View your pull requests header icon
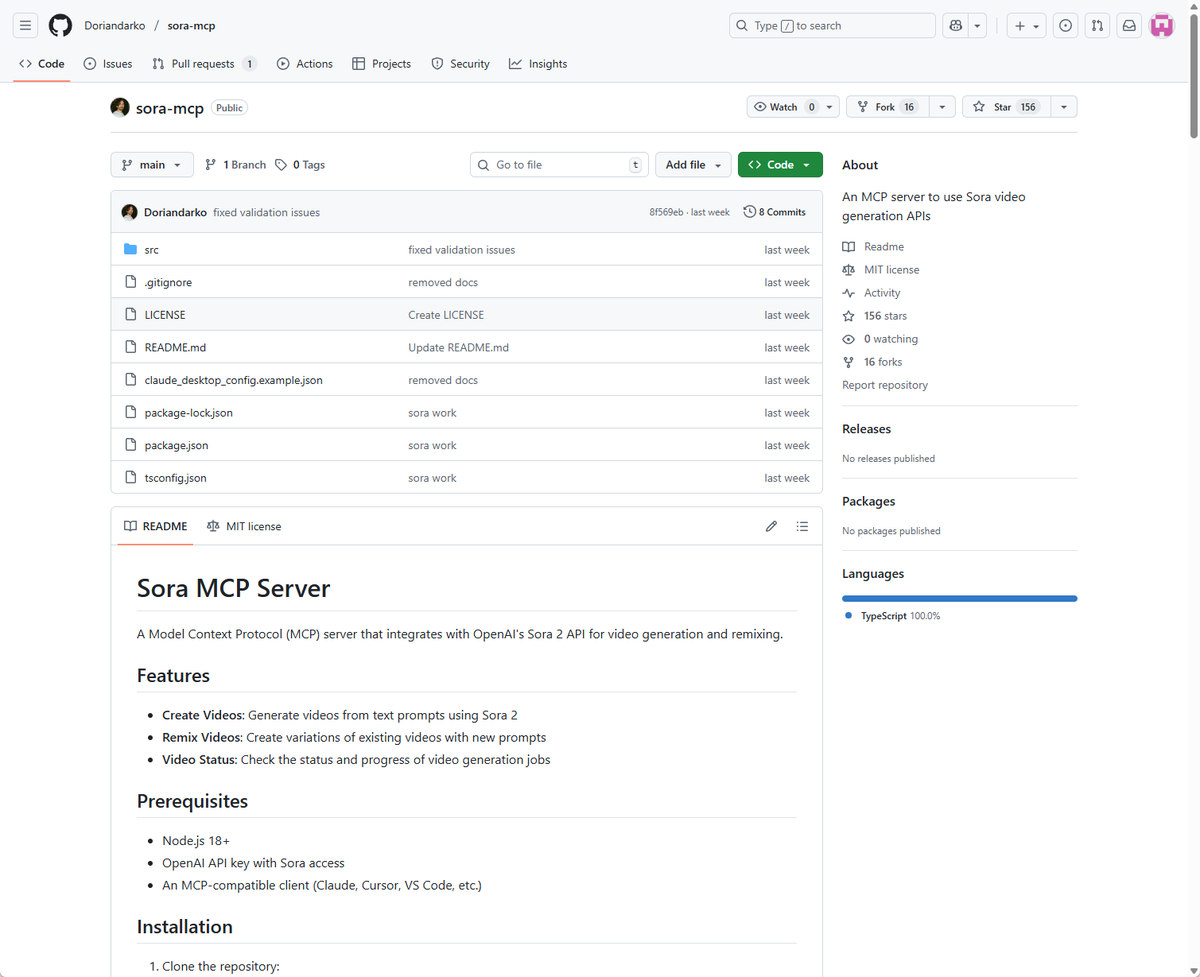 (1098, 26)
